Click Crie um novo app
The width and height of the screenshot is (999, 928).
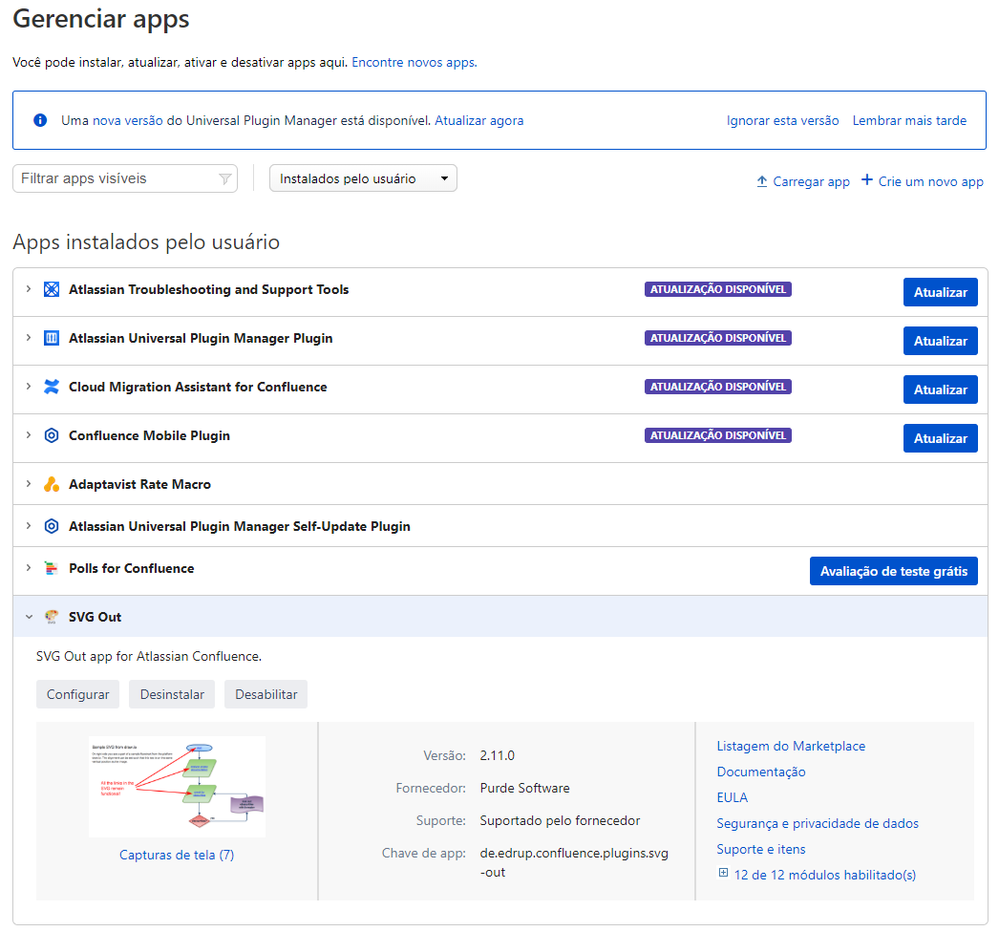pos(931,182)
